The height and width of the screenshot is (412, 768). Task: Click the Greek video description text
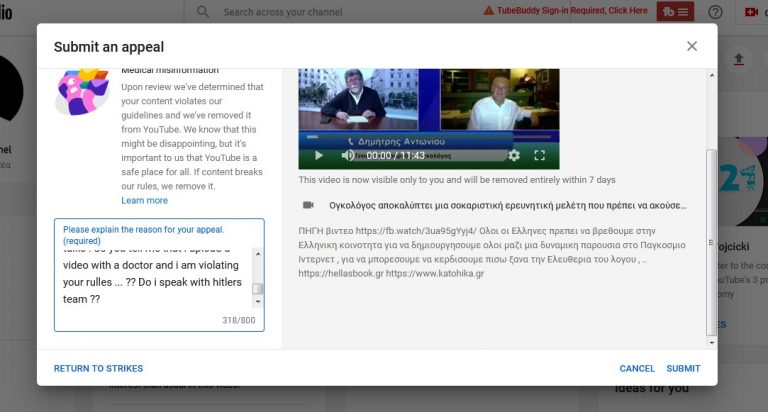492,252
